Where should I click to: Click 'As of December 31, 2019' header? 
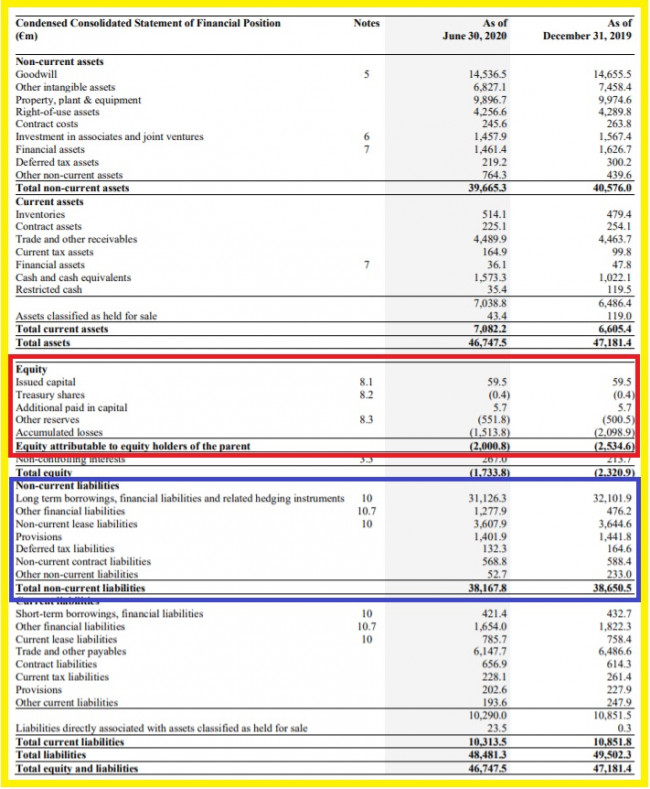coord(587,29)
